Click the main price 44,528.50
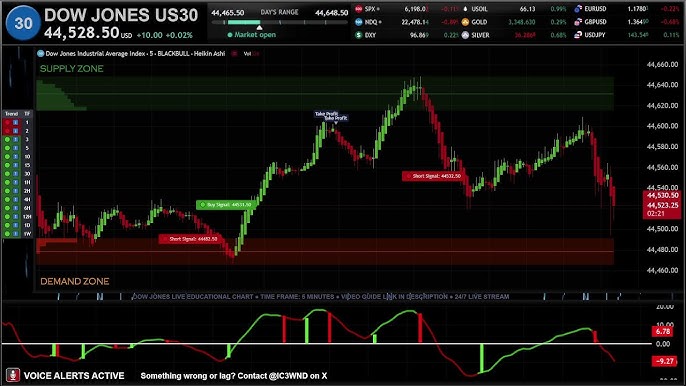686x386 pixels. (82, 33)
